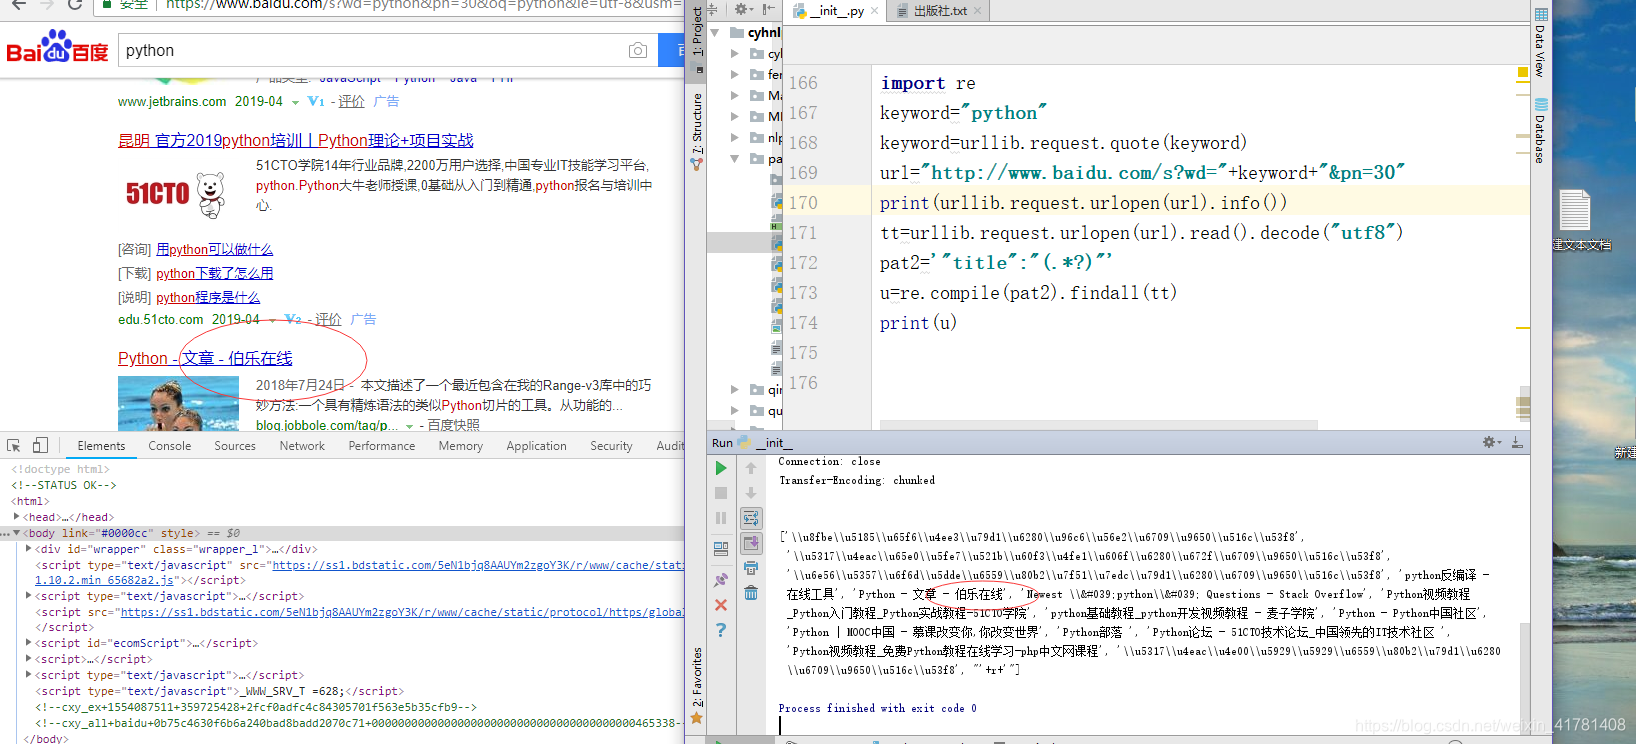Close the Run tab with the red X
The height and width of the screenshot is (744, 1636).
[x=721, y=605]
